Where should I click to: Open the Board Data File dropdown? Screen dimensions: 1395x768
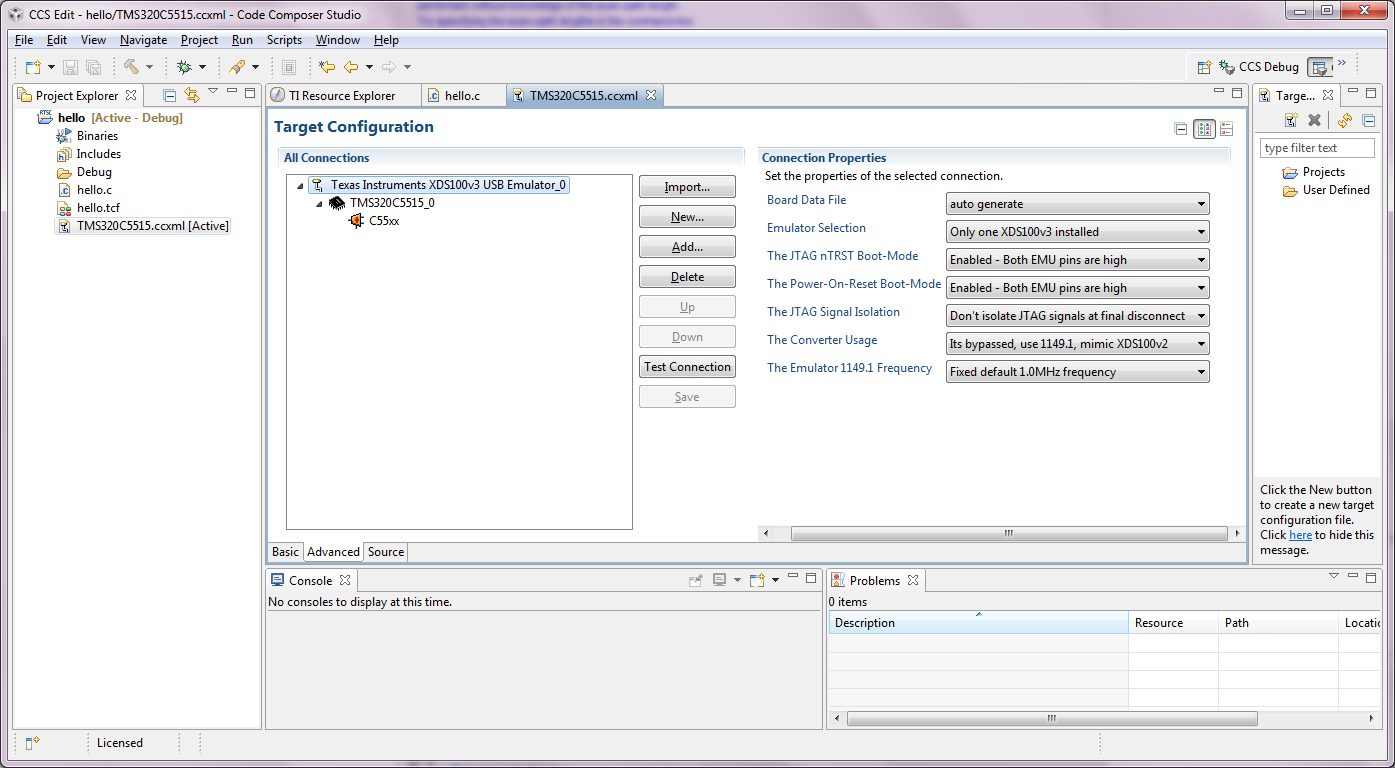click(1078, 204)
